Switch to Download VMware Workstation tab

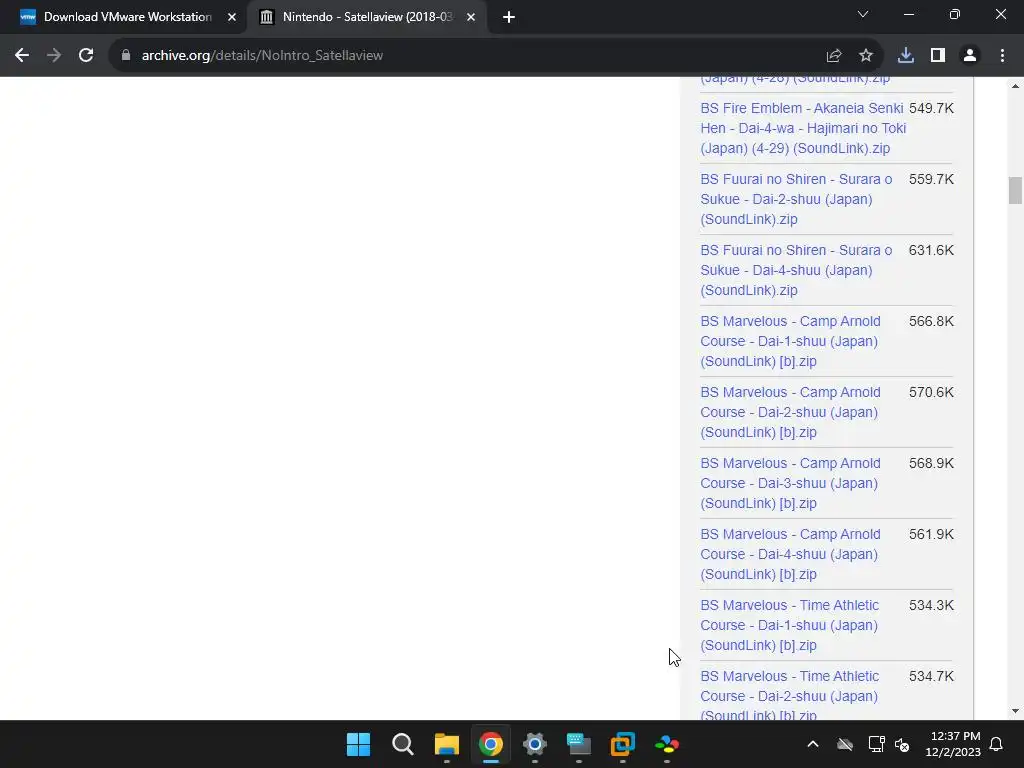click(127, 17)
